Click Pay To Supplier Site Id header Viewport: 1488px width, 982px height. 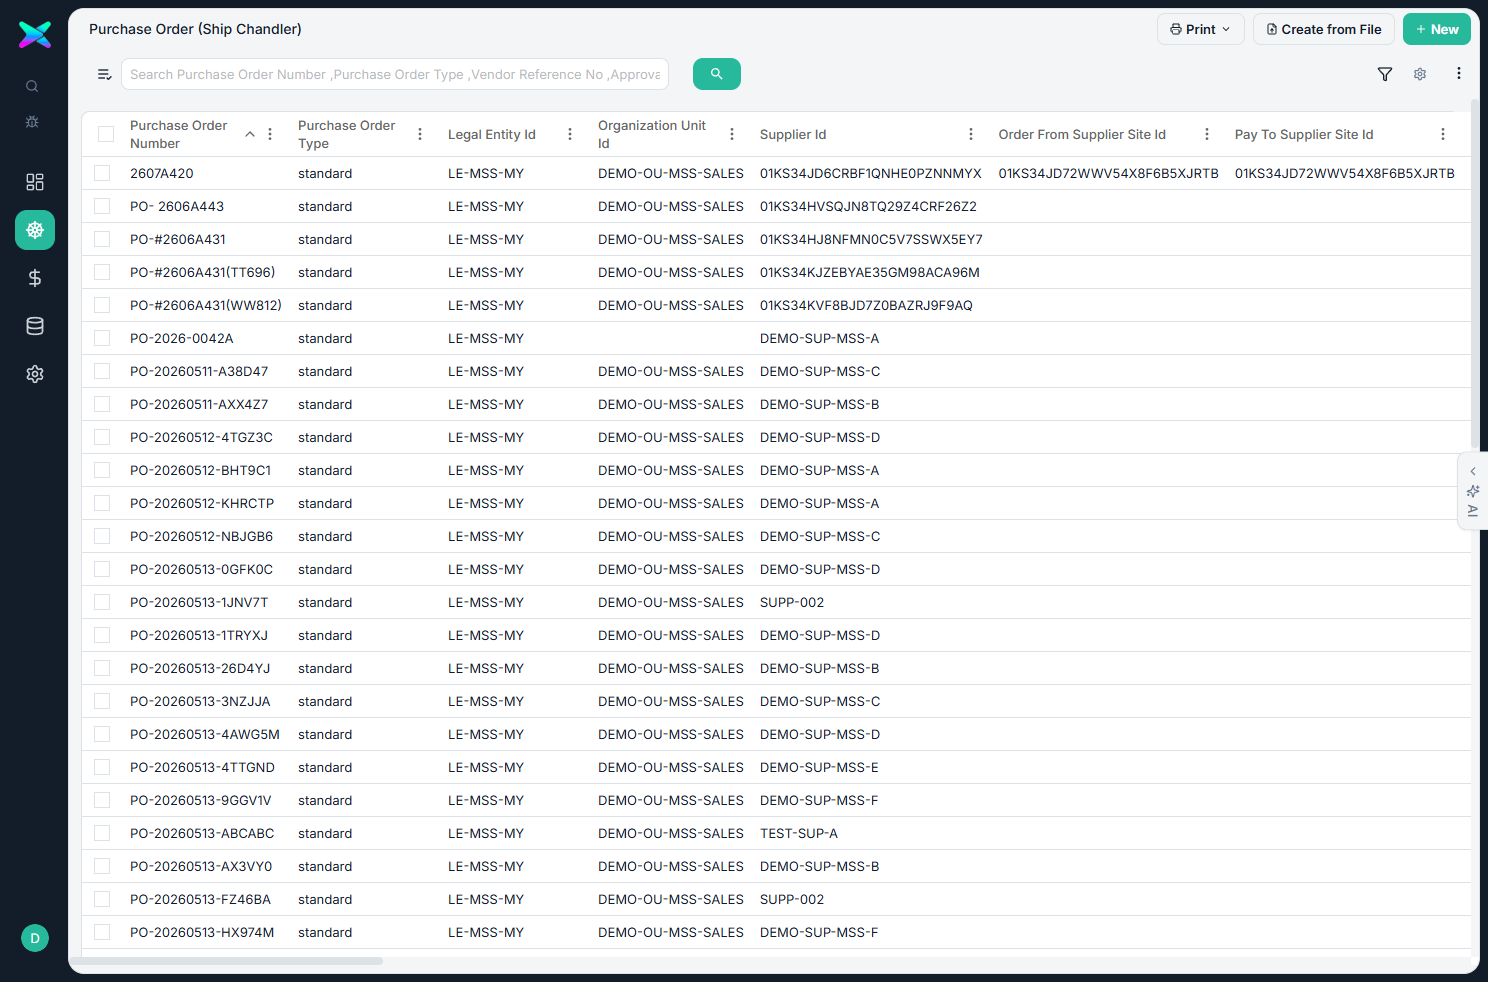coord(1304,134)
